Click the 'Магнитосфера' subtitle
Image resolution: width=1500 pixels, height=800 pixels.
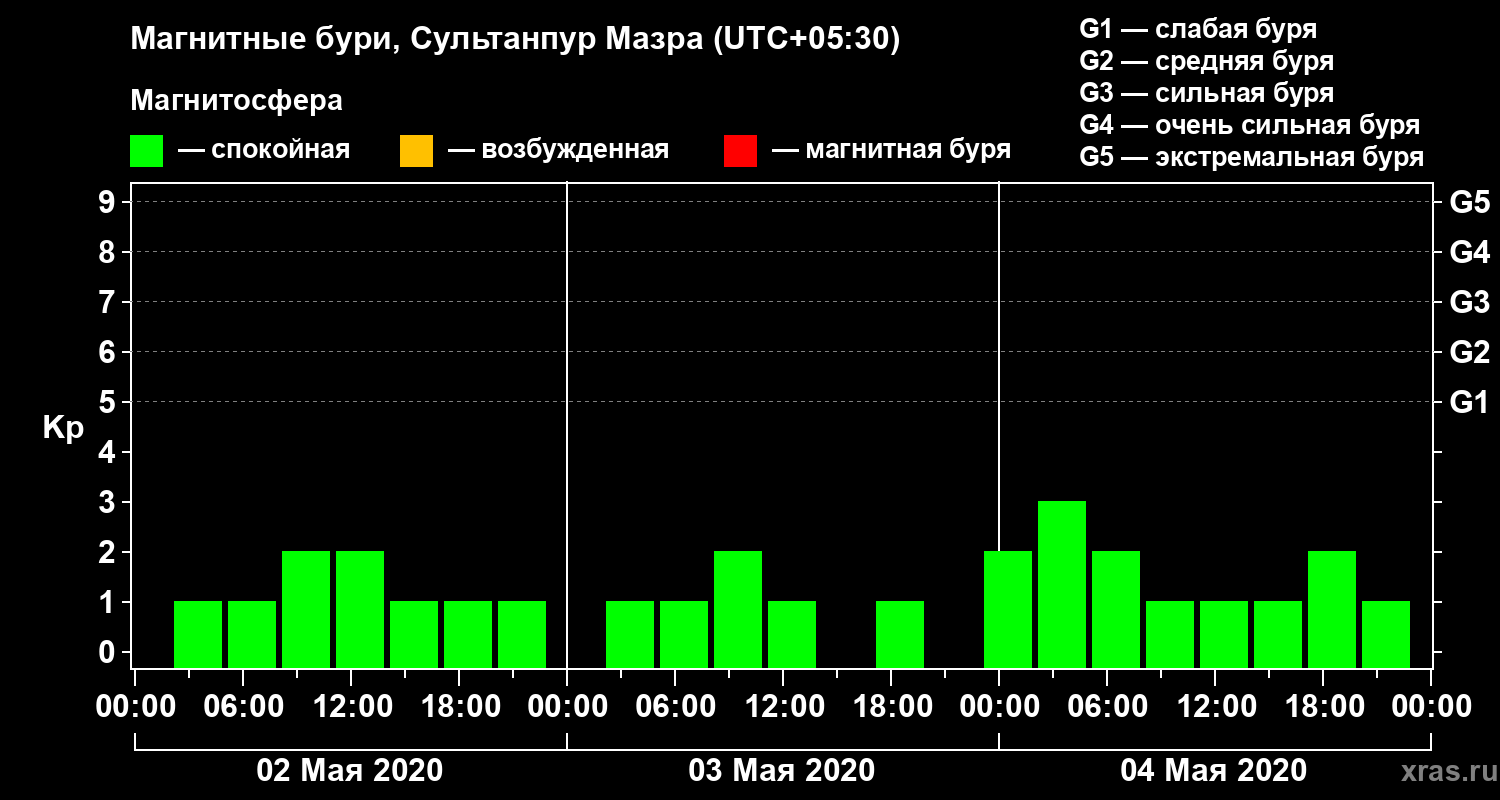tap(236, 101)
